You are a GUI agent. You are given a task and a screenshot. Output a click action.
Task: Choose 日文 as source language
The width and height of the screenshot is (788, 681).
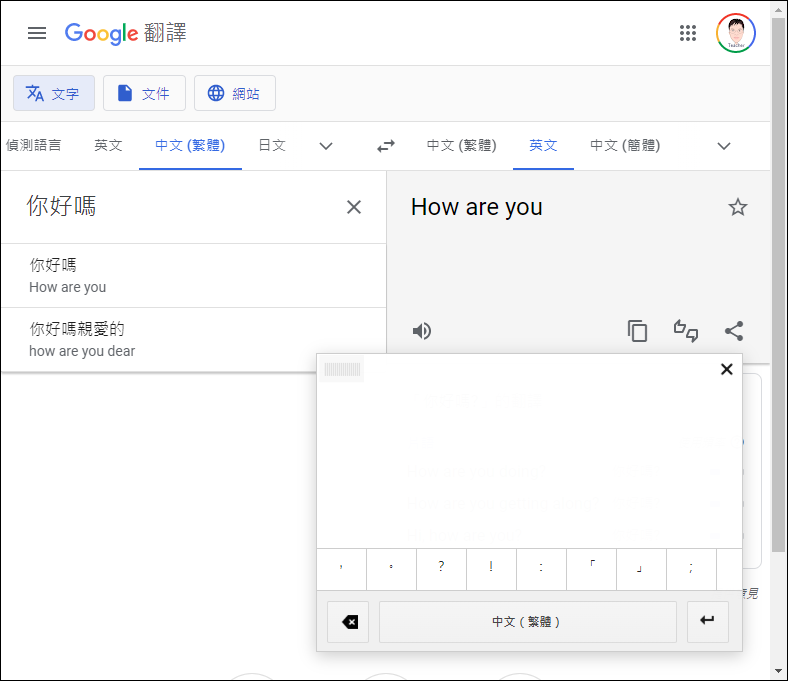(x=272, y=146)
